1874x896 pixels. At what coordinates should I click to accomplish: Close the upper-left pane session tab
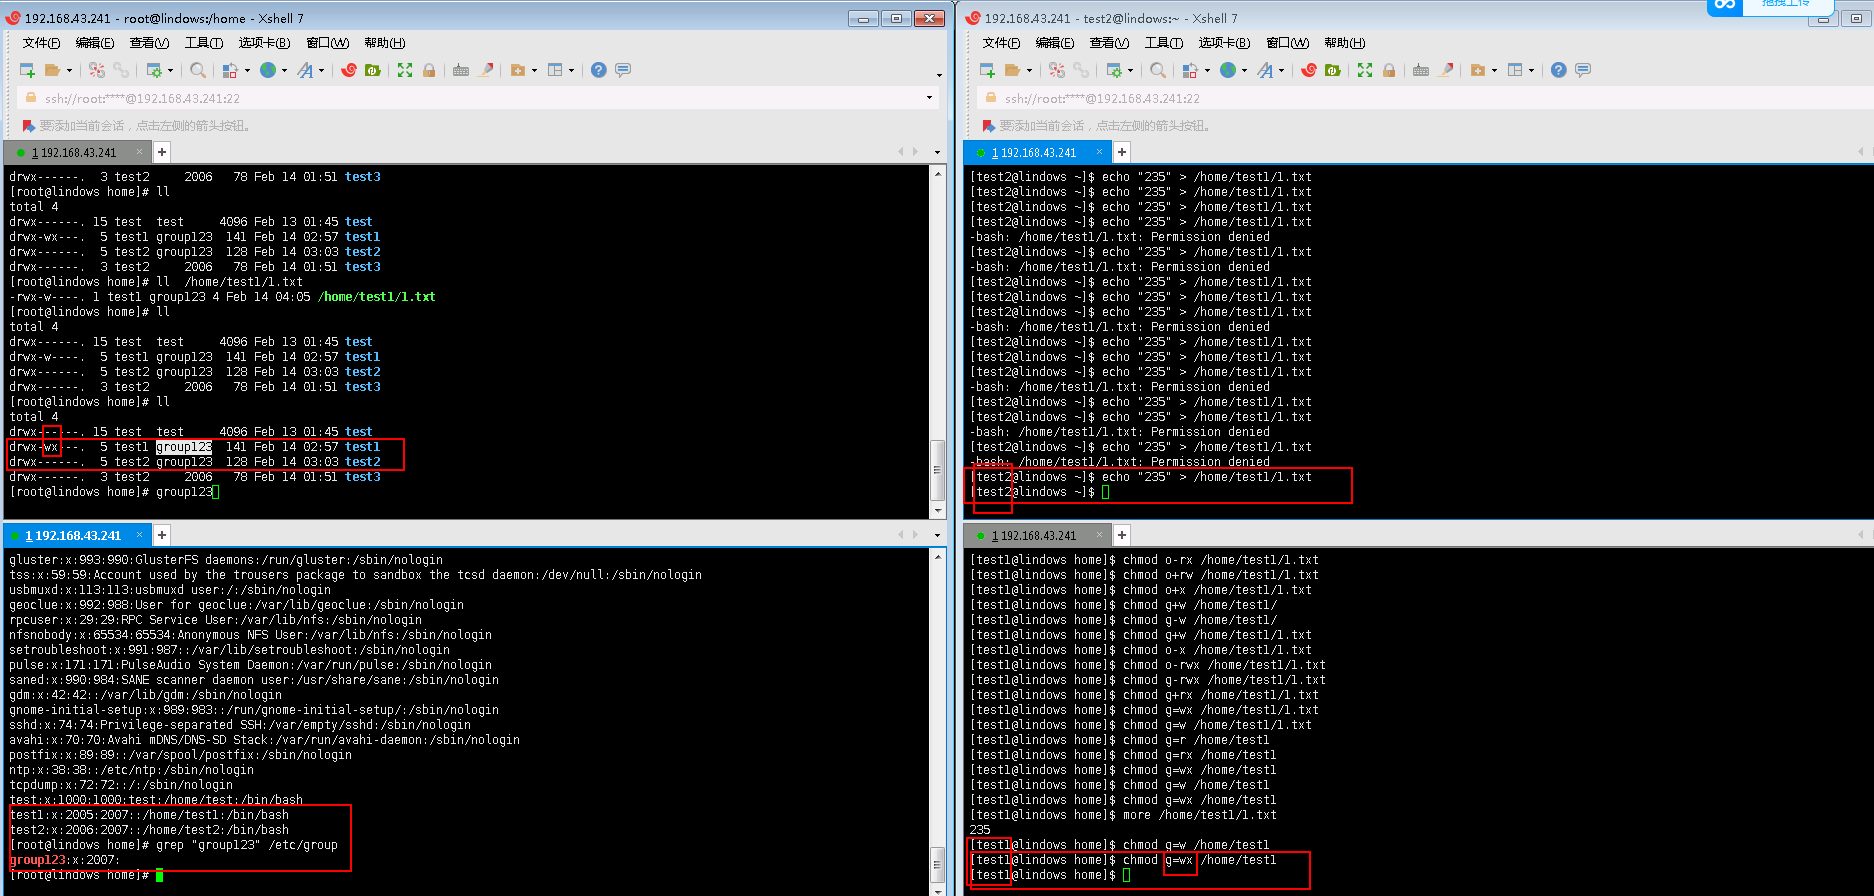coord(139,152)
